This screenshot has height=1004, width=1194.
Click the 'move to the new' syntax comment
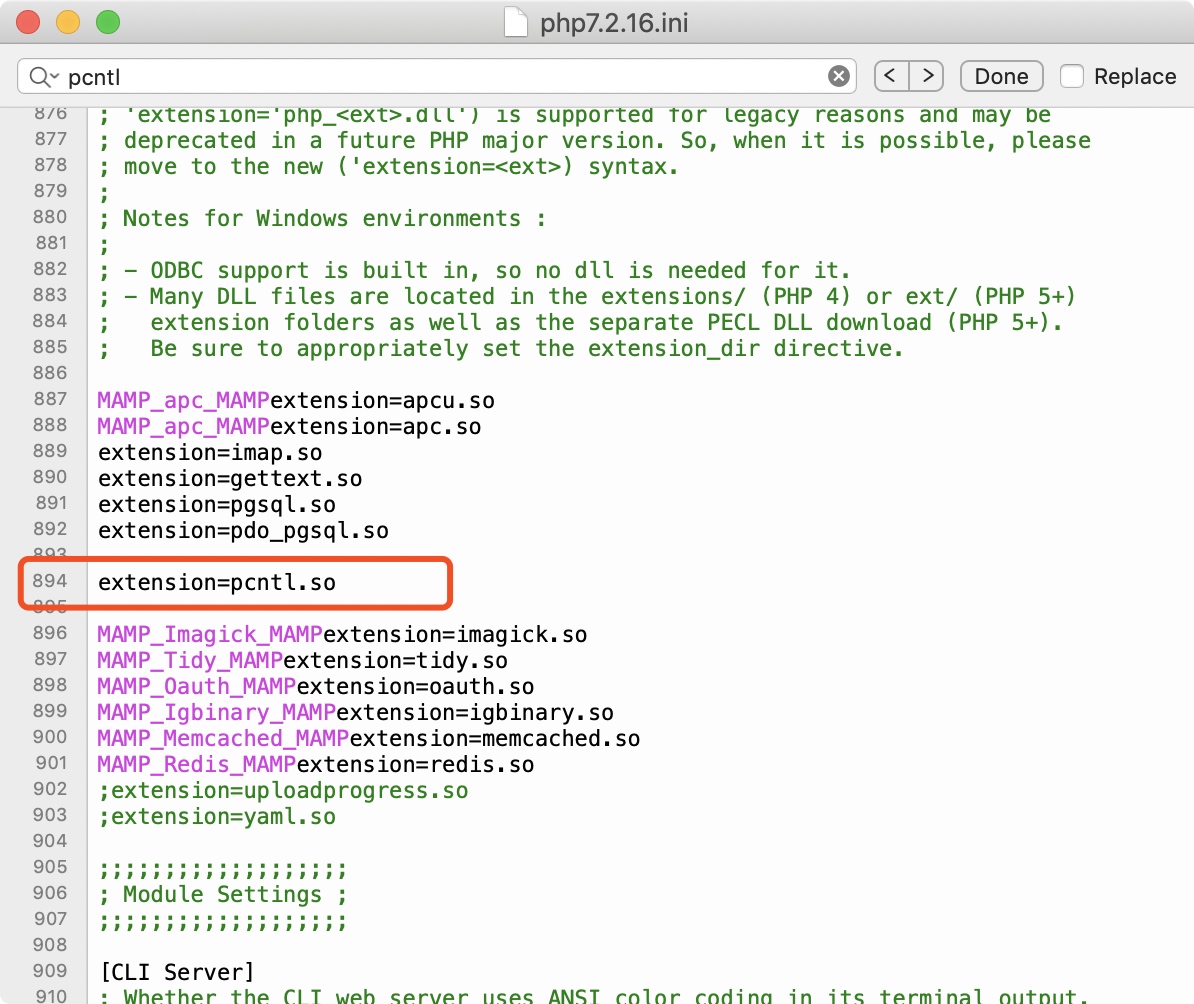tap(388, 167)
